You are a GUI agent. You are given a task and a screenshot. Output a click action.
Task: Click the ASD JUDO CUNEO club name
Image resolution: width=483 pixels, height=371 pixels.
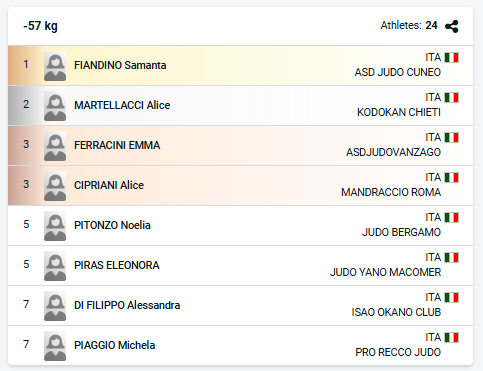click(x=398, y=72)
